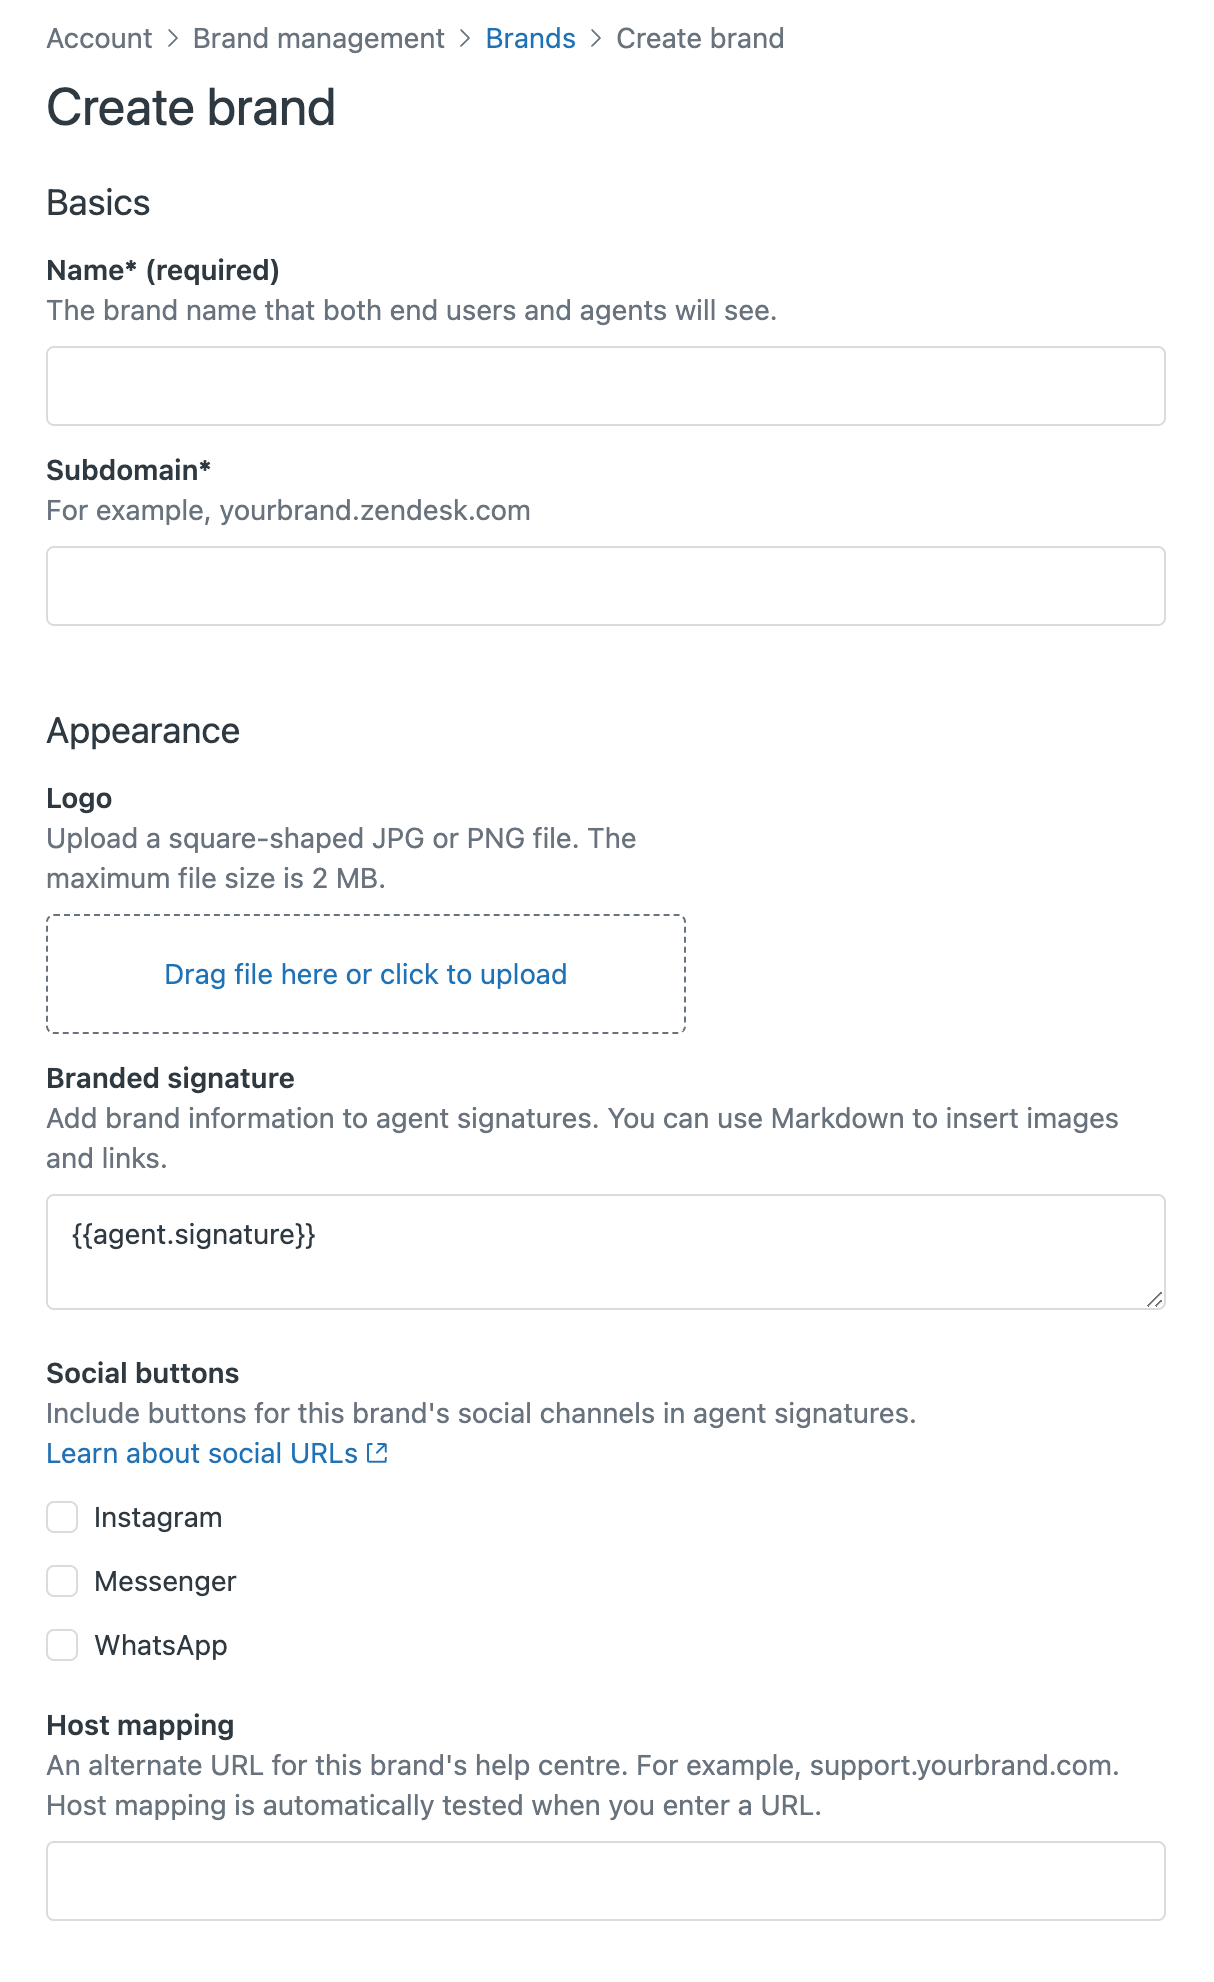Open the Brands breadcrumb link
Image resolution: width=1214 pixels, height=1982 pixels.
click(x=530, y=38)
